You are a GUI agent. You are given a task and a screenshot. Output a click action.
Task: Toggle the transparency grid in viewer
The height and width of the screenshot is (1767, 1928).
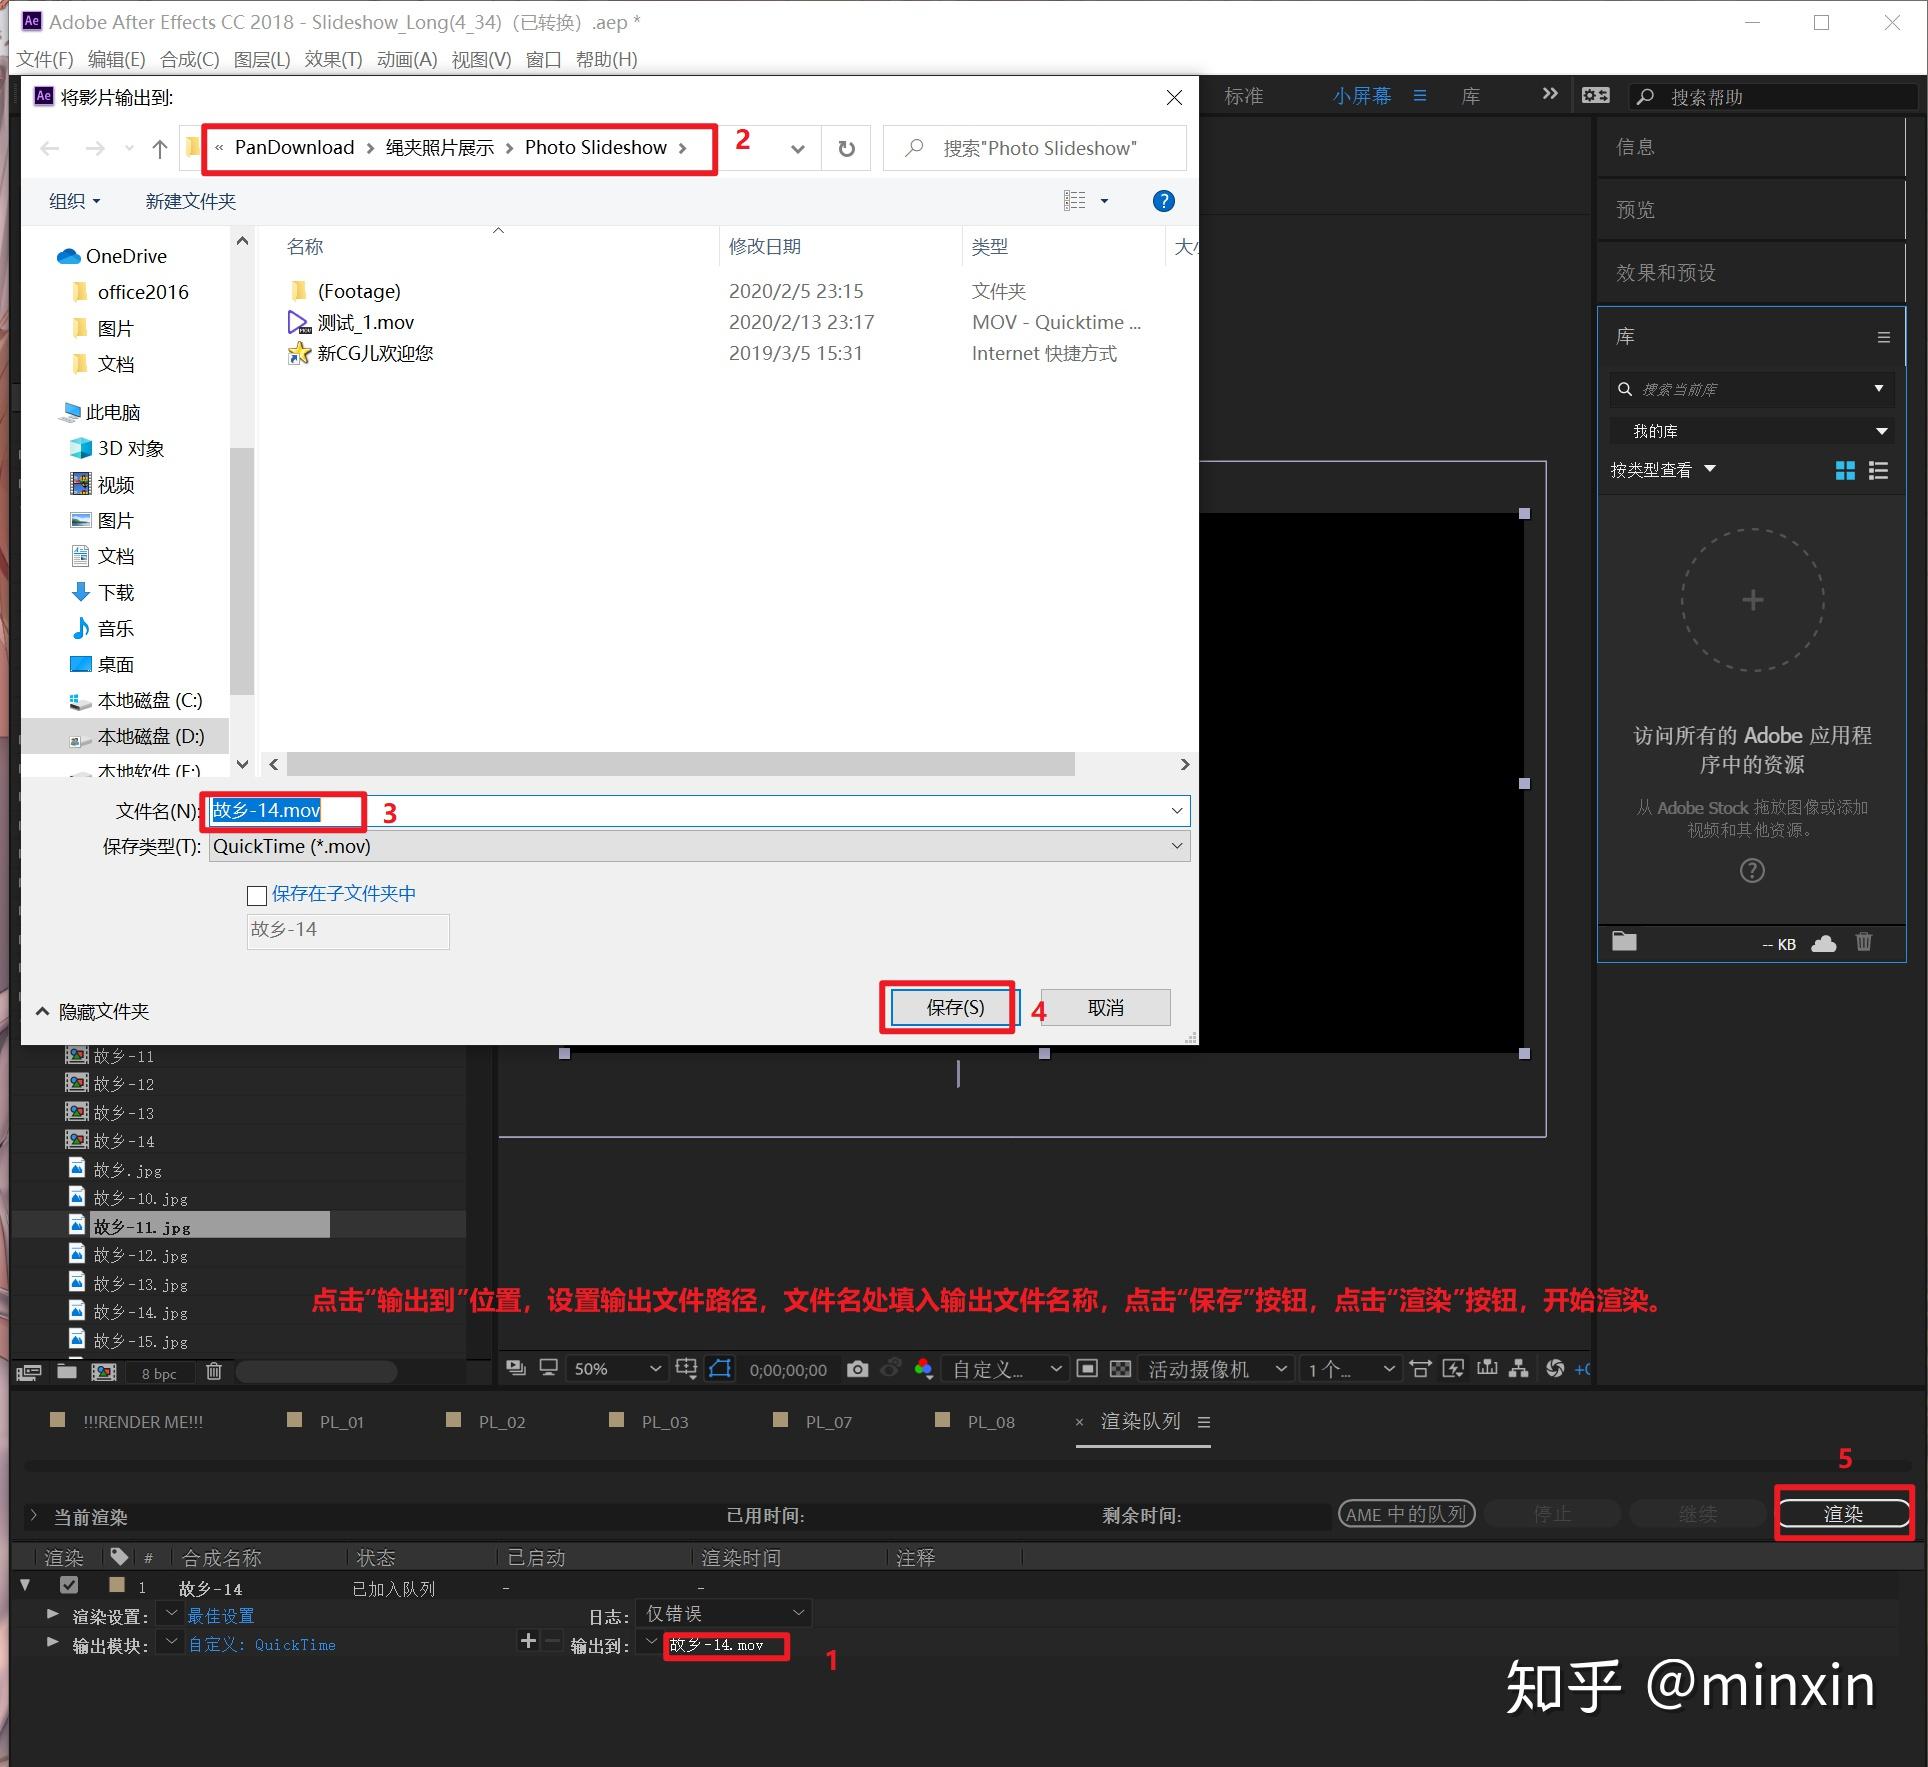pyautogui.click(x=1120, y=1368)
